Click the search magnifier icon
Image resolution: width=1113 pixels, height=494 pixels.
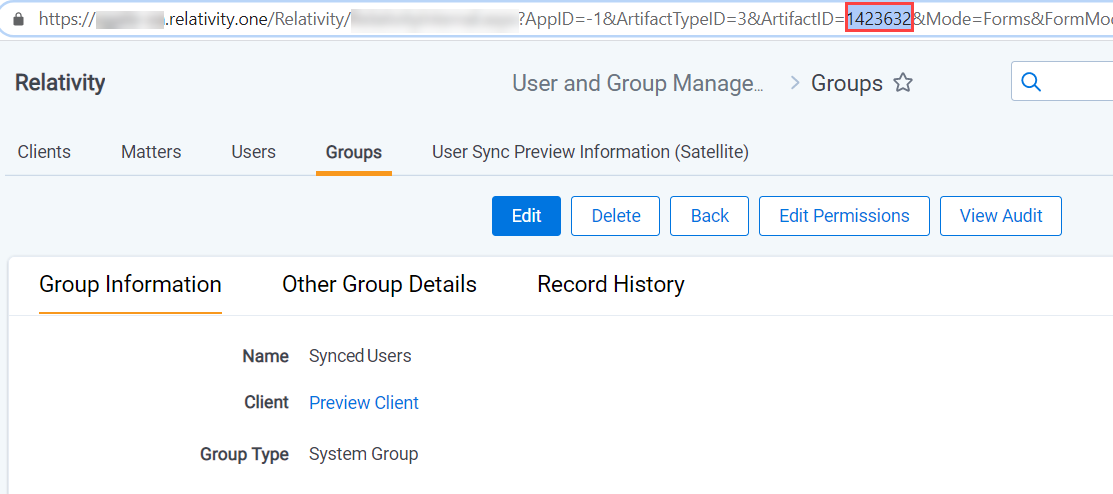click(x=1031, y=82)
